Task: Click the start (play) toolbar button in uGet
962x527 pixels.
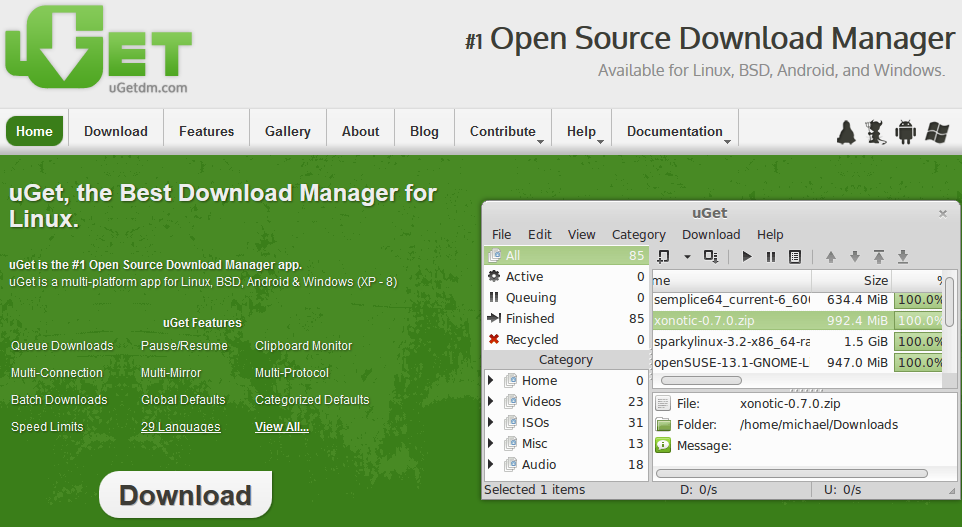Action: 747,256
